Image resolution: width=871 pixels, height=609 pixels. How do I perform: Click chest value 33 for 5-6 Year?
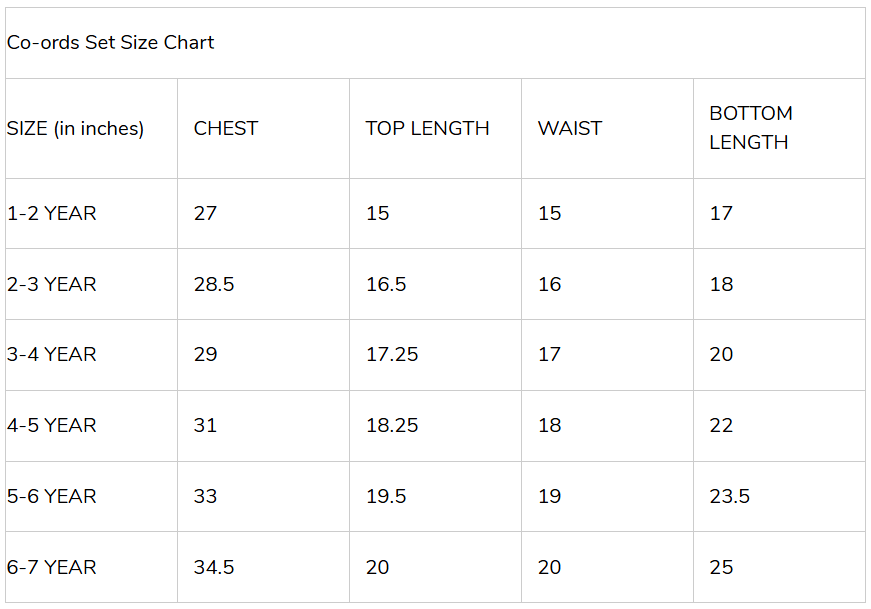click(205, 497)
